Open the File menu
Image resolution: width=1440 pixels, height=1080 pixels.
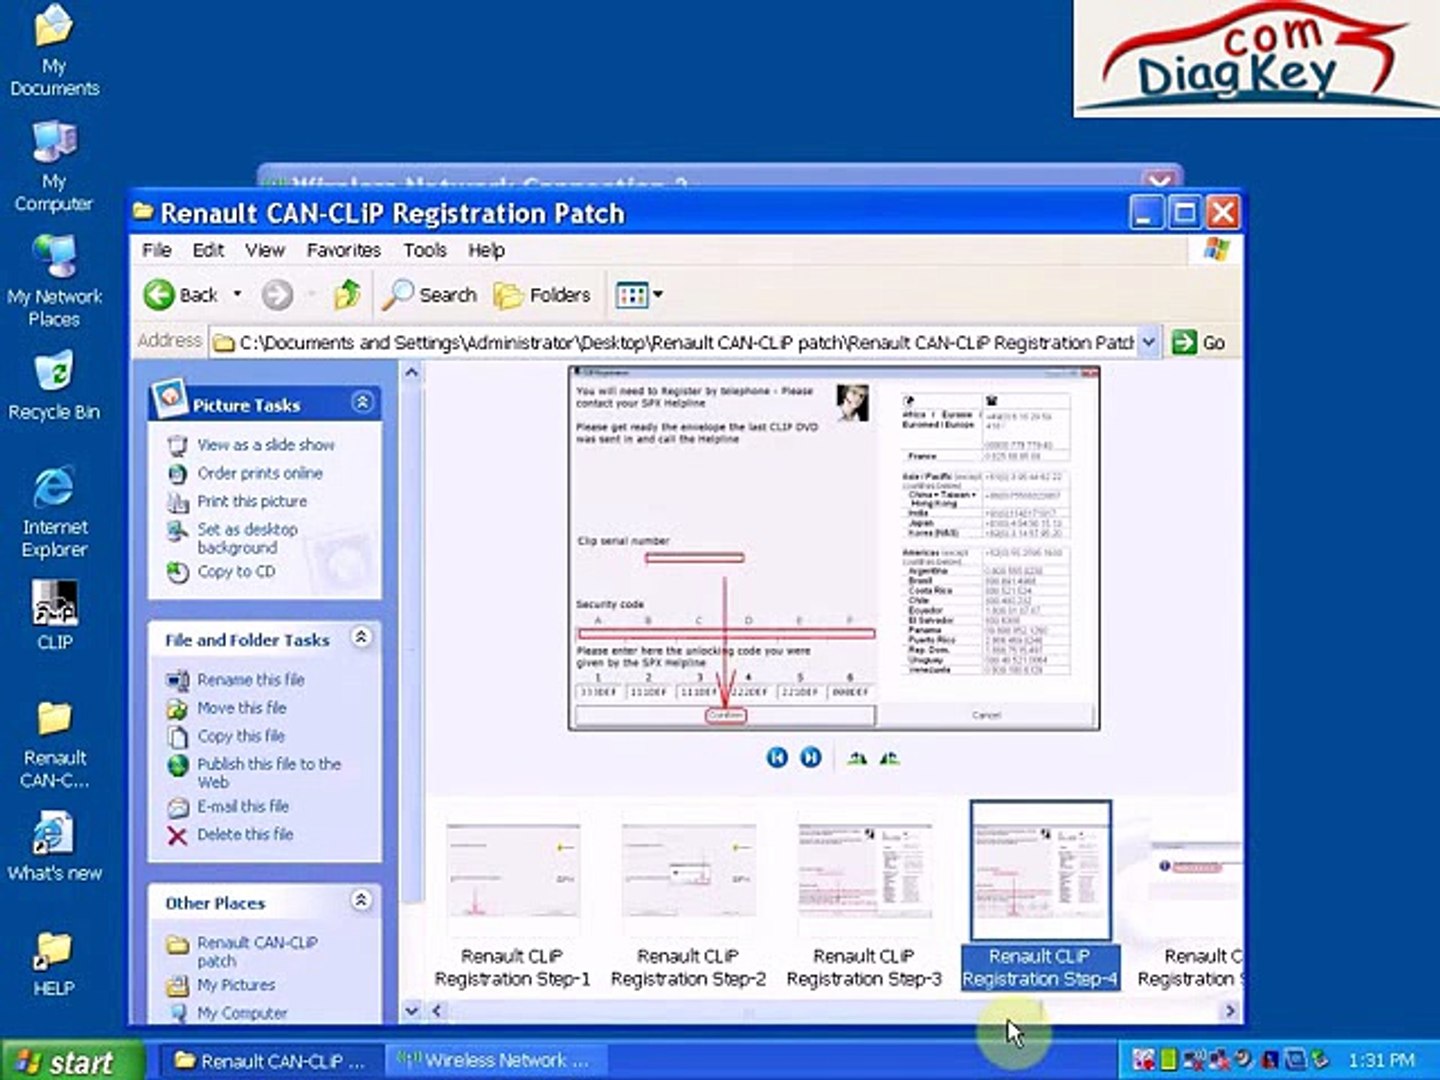[157, 250]
